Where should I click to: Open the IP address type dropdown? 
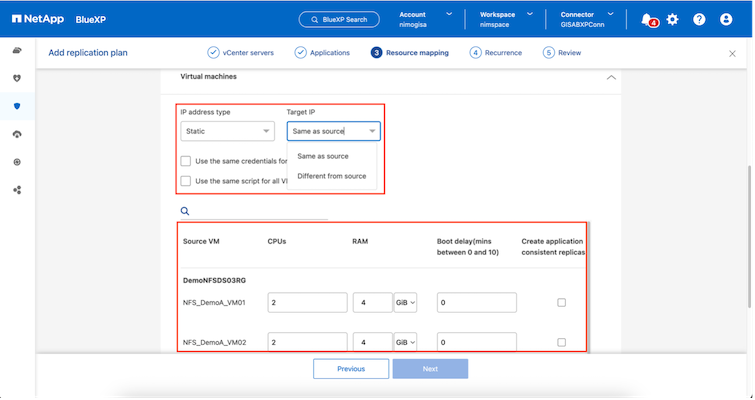[x=227, y=131]
